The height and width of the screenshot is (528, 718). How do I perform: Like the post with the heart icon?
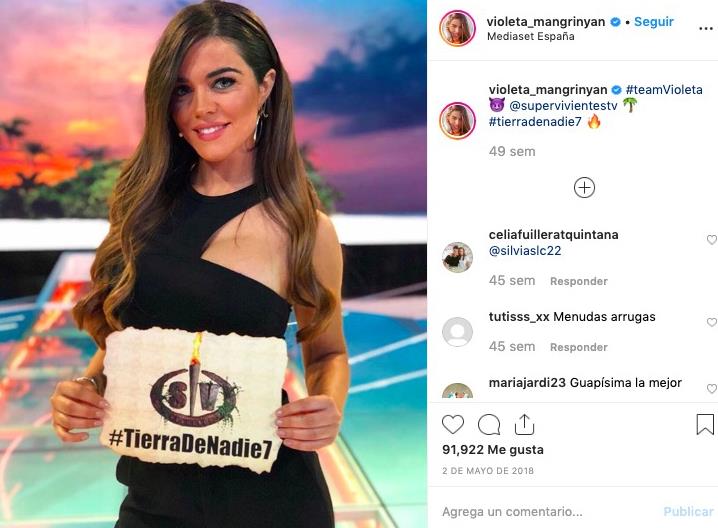pos(452,425)
